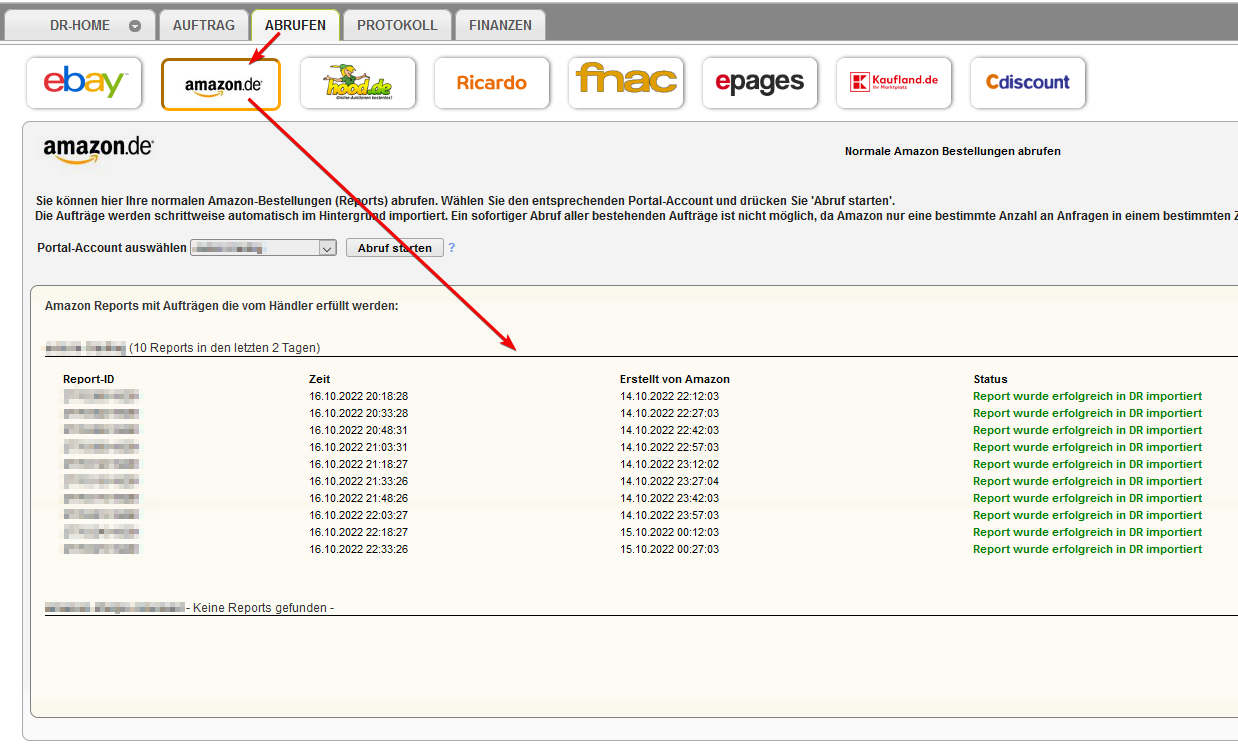
Task: Click import status of 22:33:26 report
Action: [1088, 549]
